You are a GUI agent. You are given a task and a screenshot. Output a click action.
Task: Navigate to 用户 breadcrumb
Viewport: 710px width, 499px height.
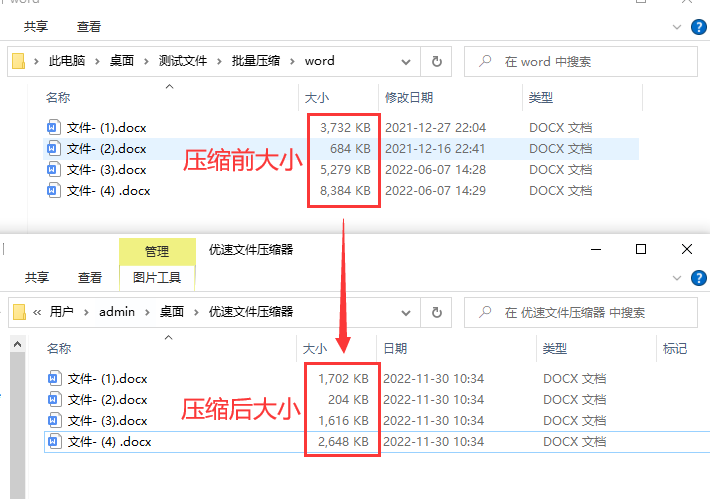click(x=61, y=312)
